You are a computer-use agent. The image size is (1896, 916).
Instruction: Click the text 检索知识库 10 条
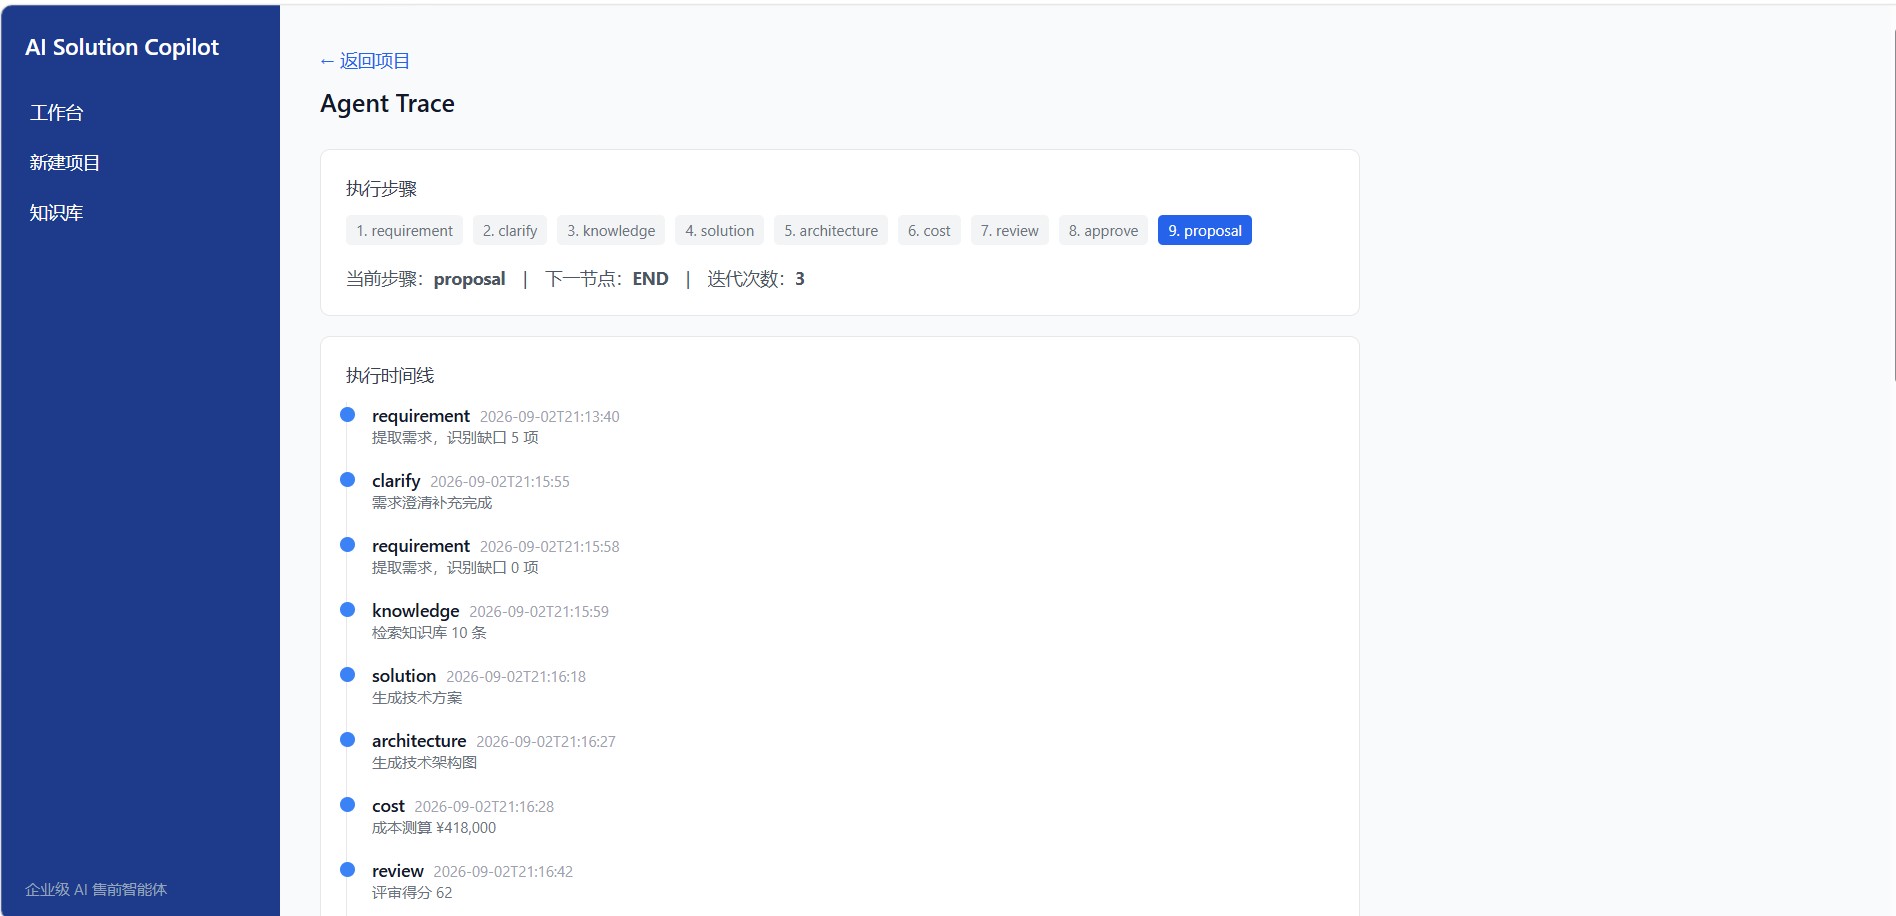pos(429,633)
